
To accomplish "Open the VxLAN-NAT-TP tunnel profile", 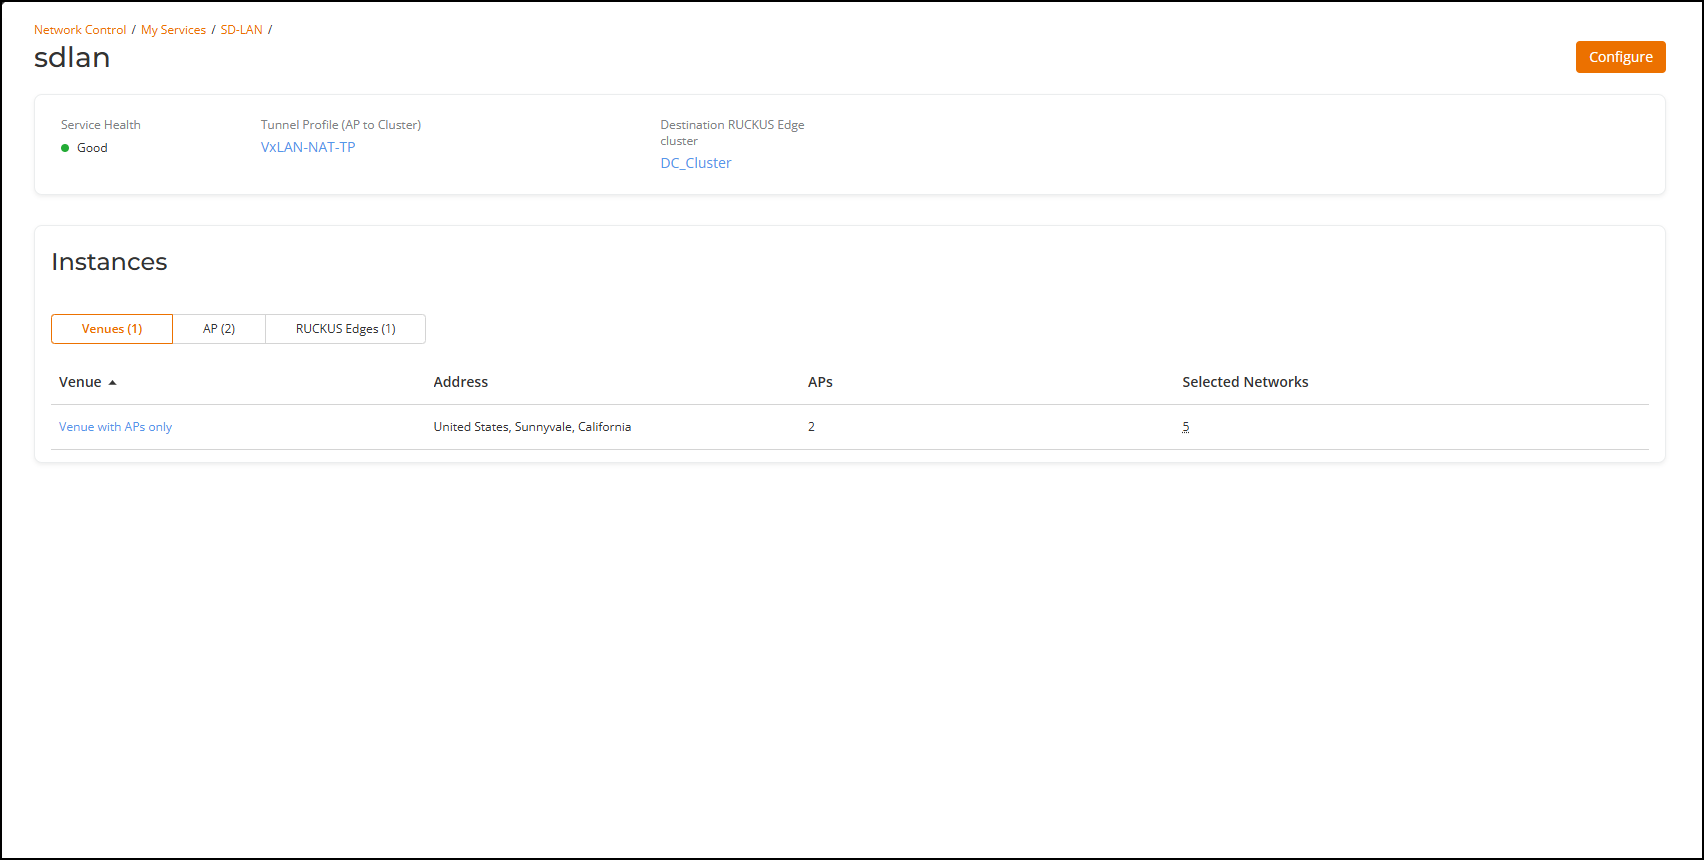I will pos(308,147).
